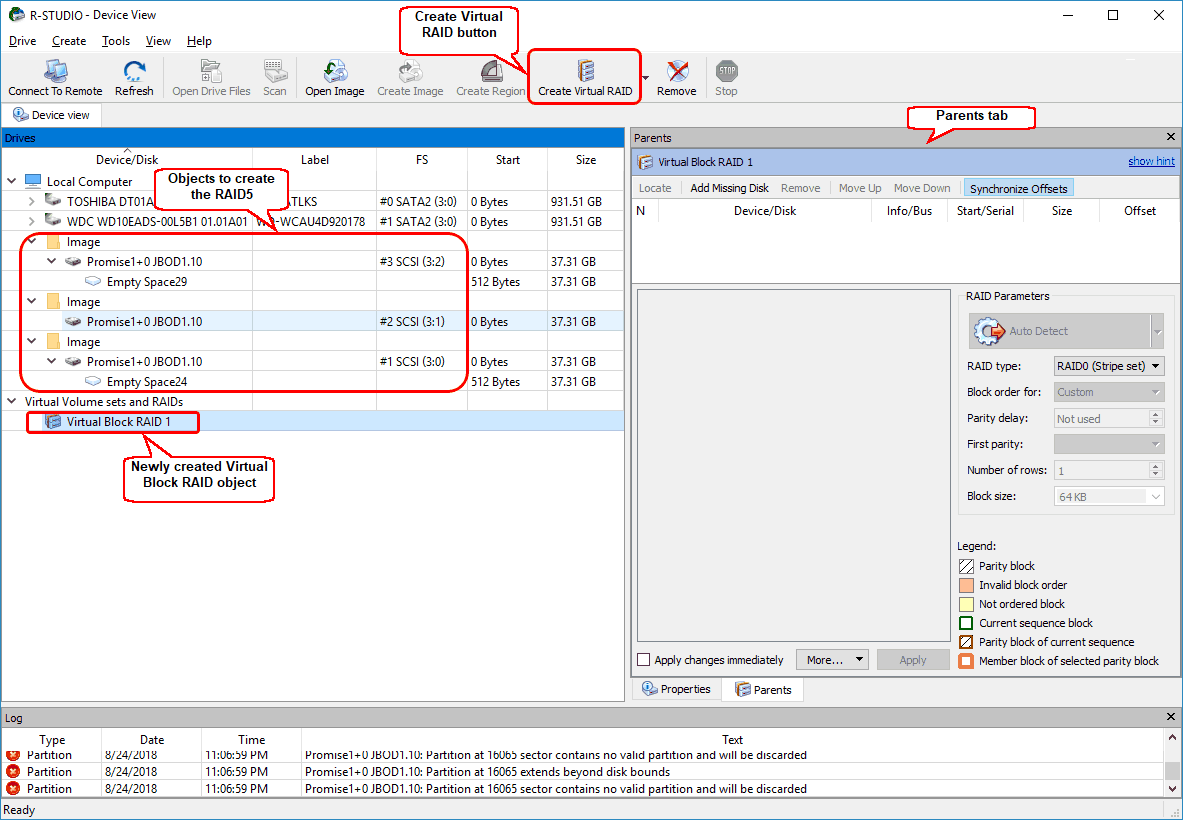Open the Help menu
Viewport: 1183px width, 820px height.
click(x=199, y=41)
